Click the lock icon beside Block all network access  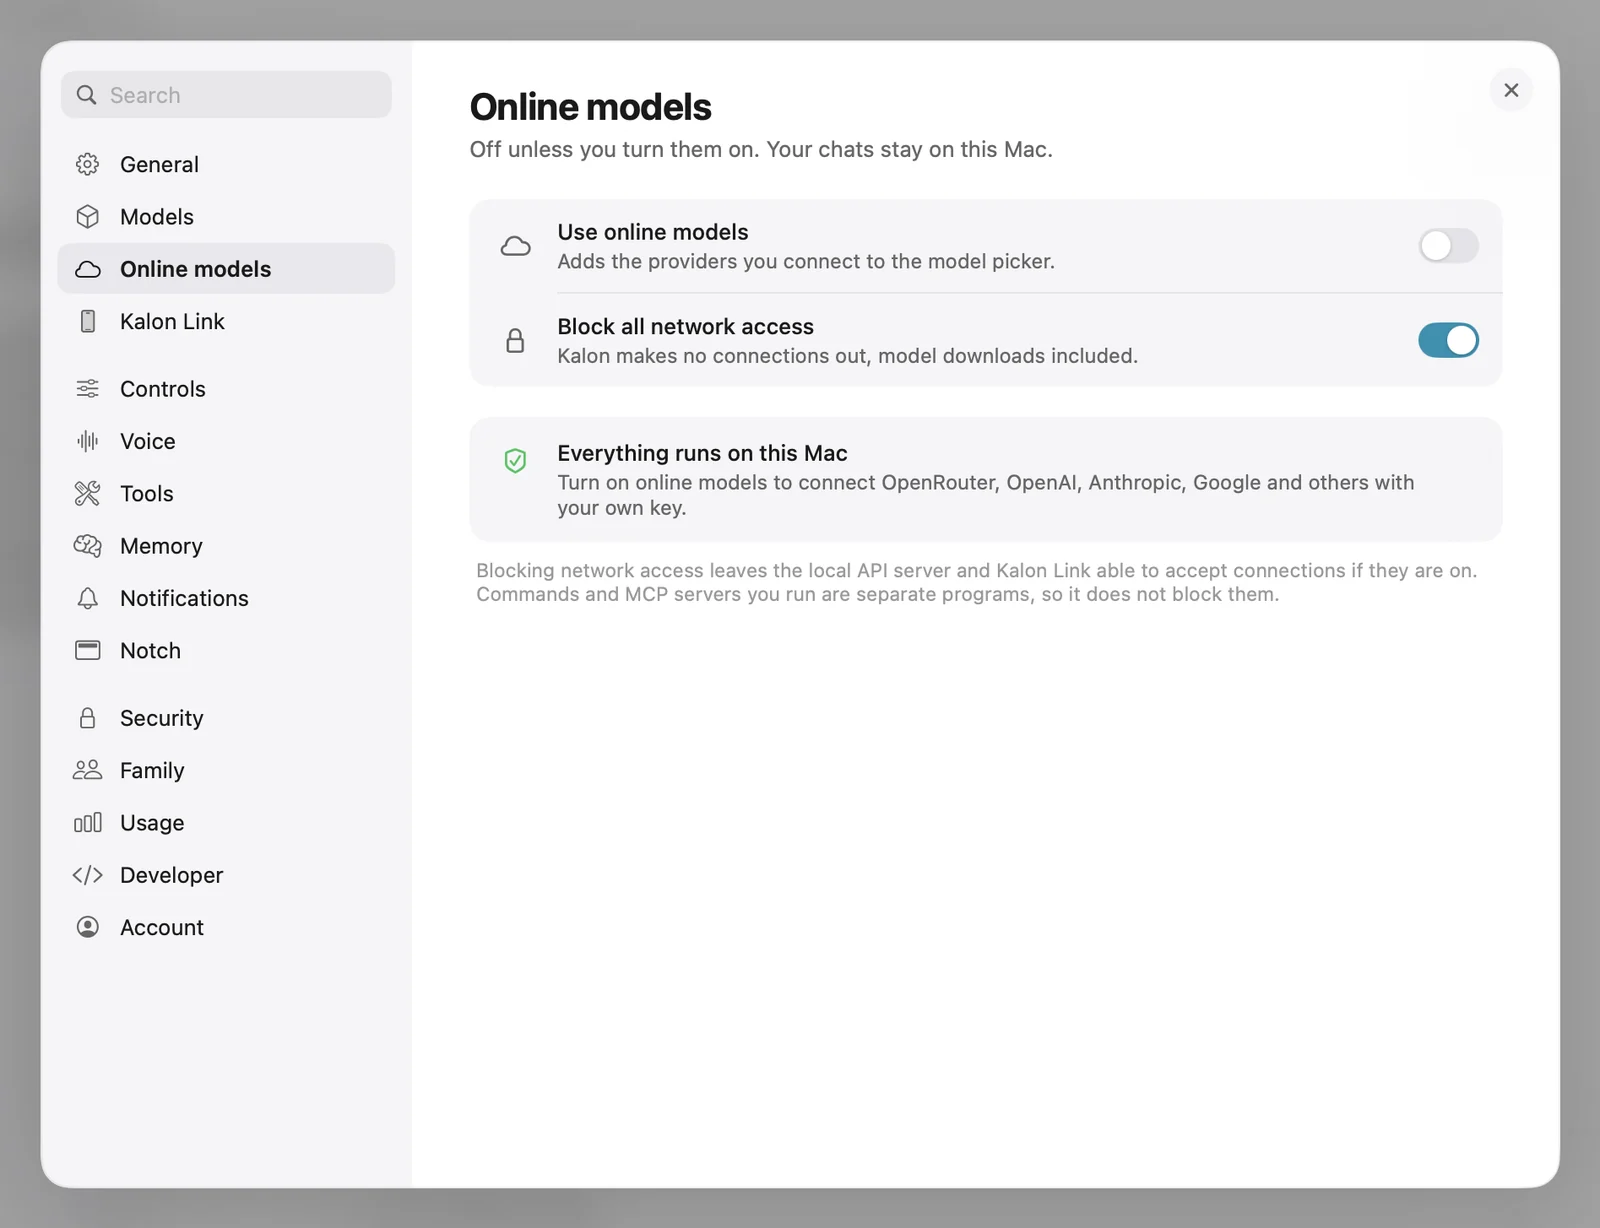tap(515, 341)
